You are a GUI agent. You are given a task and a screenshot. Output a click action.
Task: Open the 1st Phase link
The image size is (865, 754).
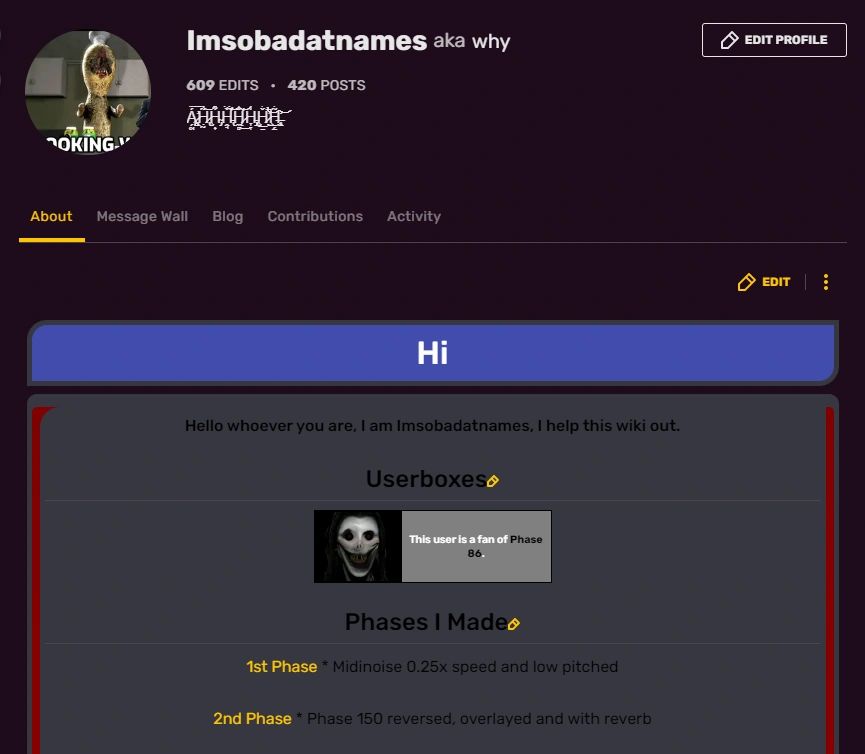pos(281,666)
